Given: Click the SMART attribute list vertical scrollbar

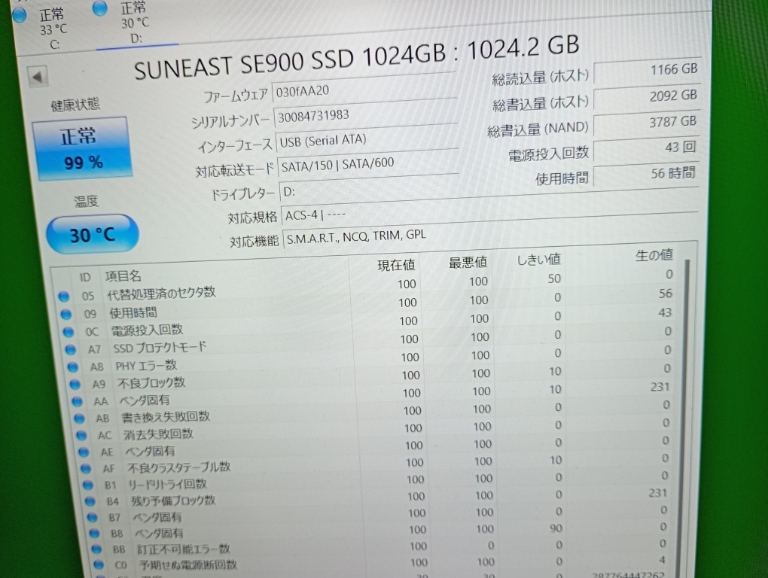Looking at the screenshot, I should coord(684,419).
